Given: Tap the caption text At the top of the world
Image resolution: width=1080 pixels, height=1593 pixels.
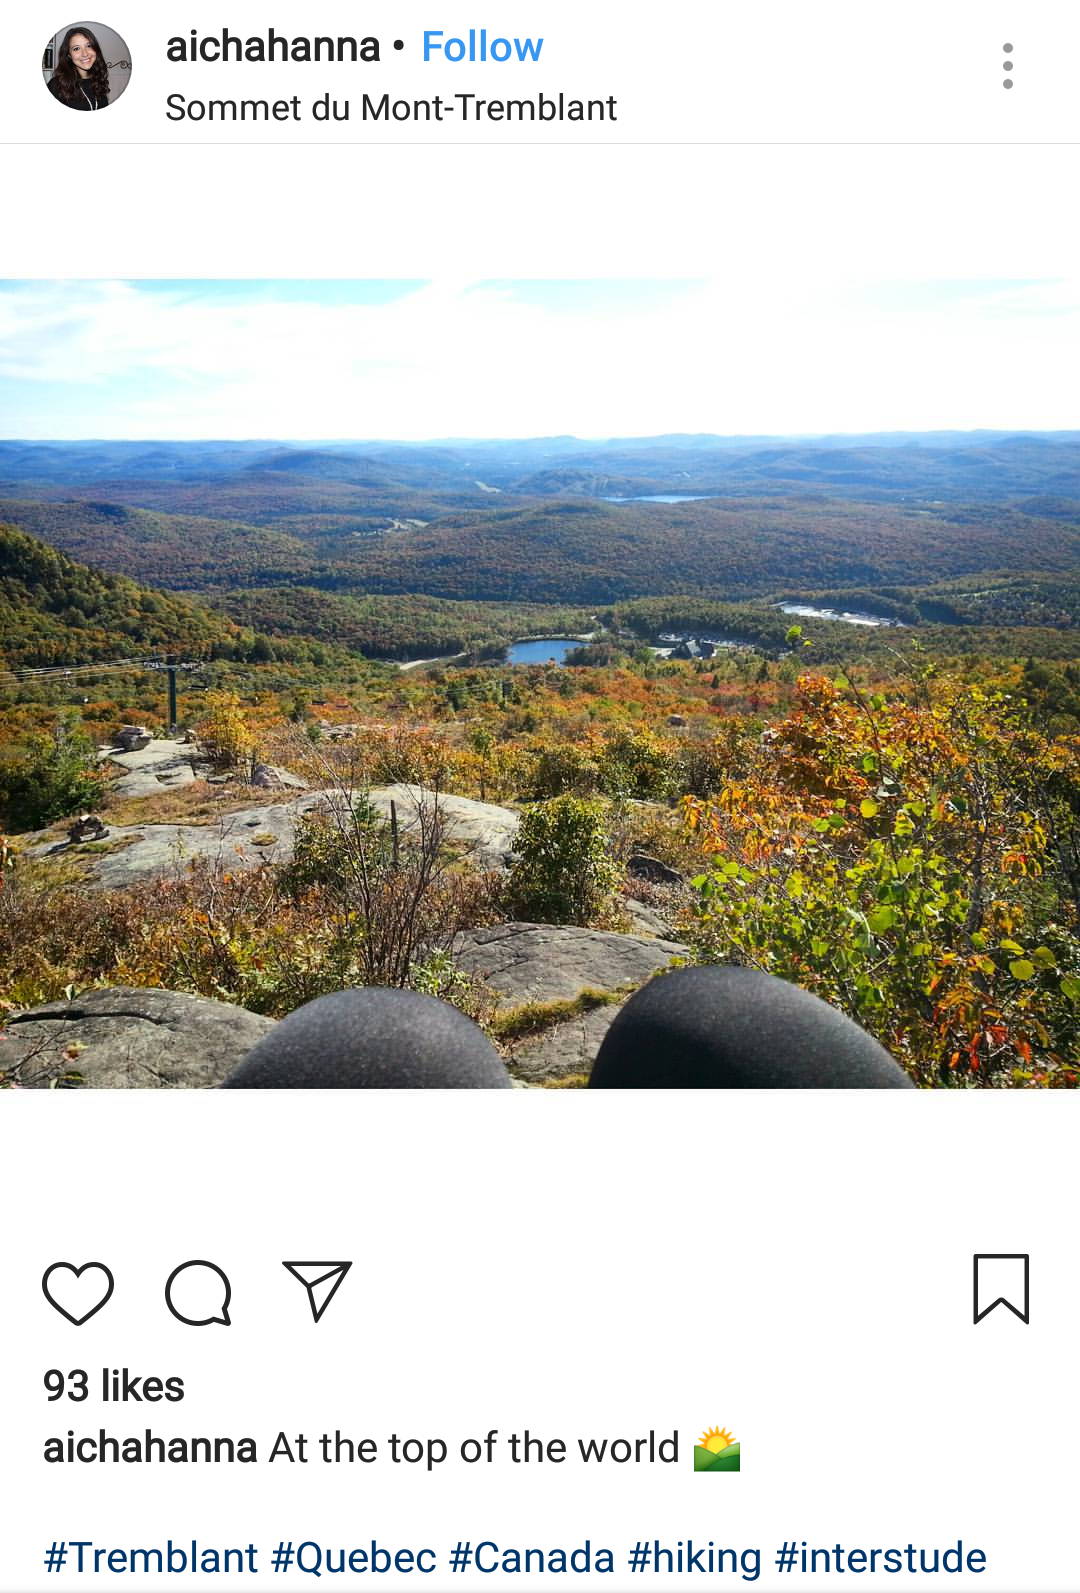Looking at the screenshot, I should tap(474, 1447).
